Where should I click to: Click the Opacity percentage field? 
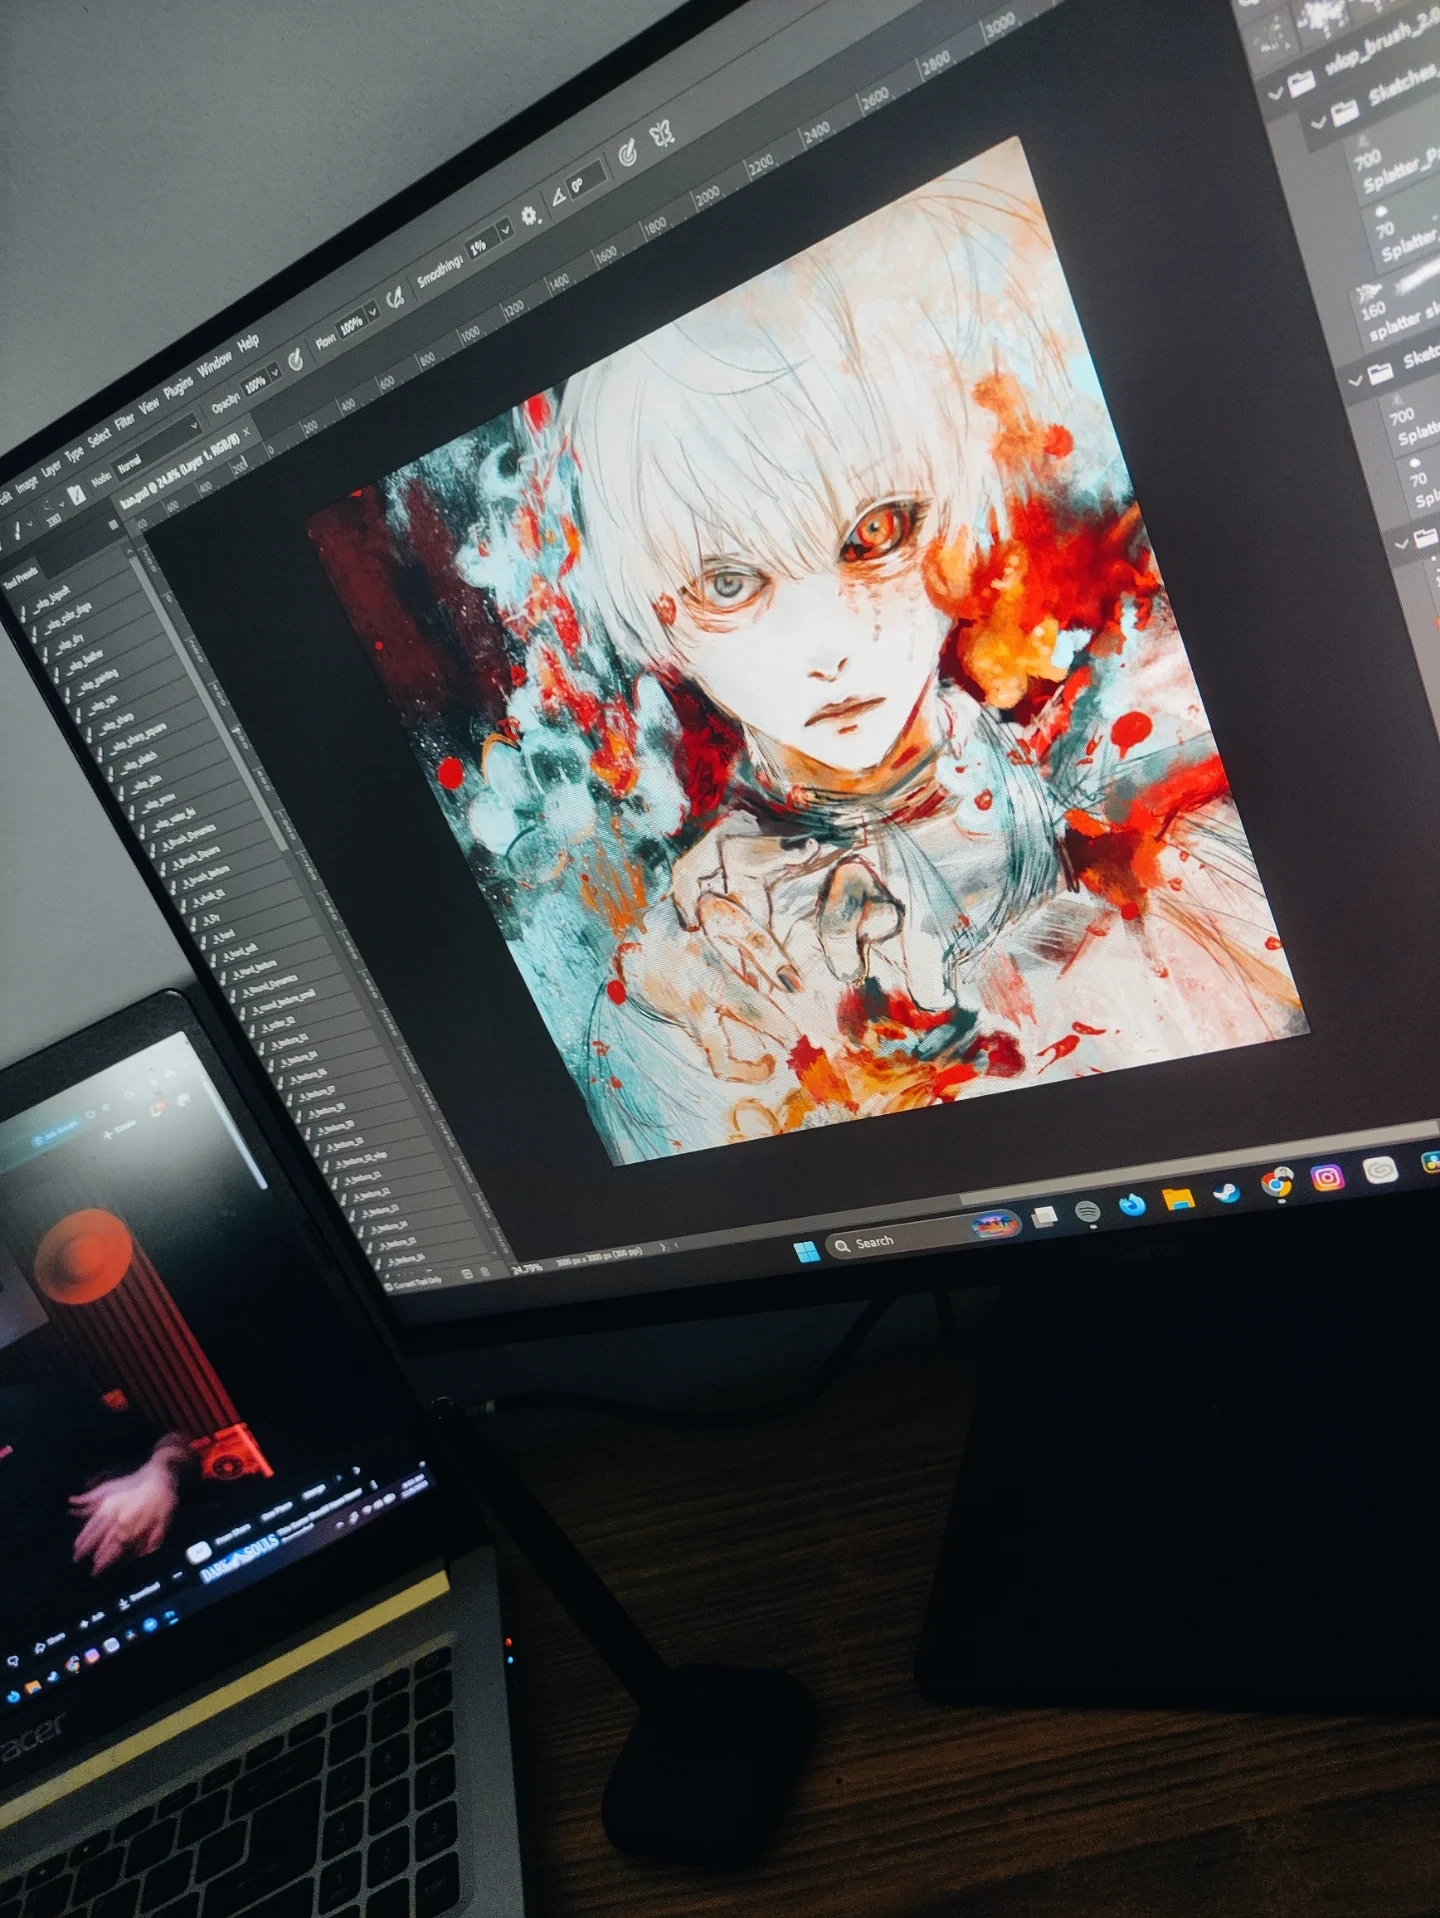[x=255, y=382]
